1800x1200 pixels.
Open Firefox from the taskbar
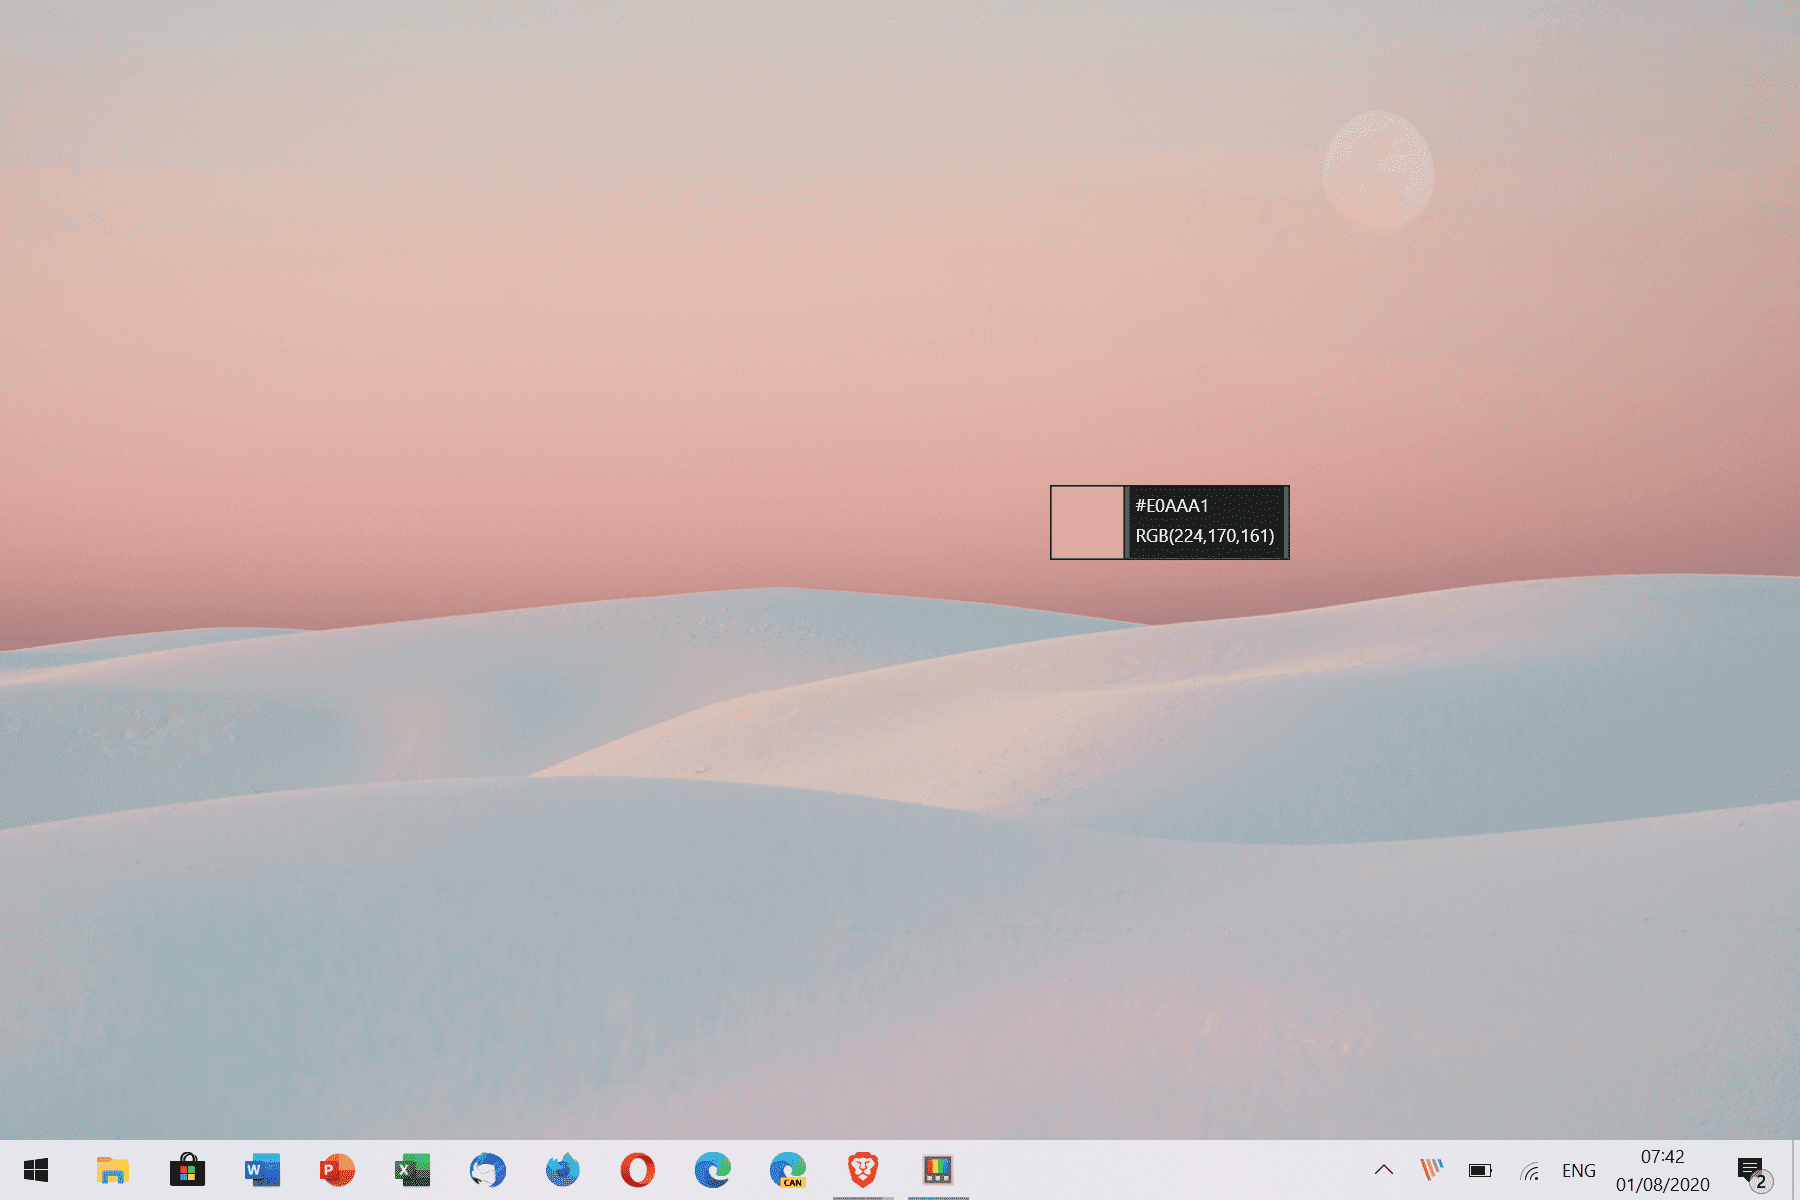point(562,1170)
